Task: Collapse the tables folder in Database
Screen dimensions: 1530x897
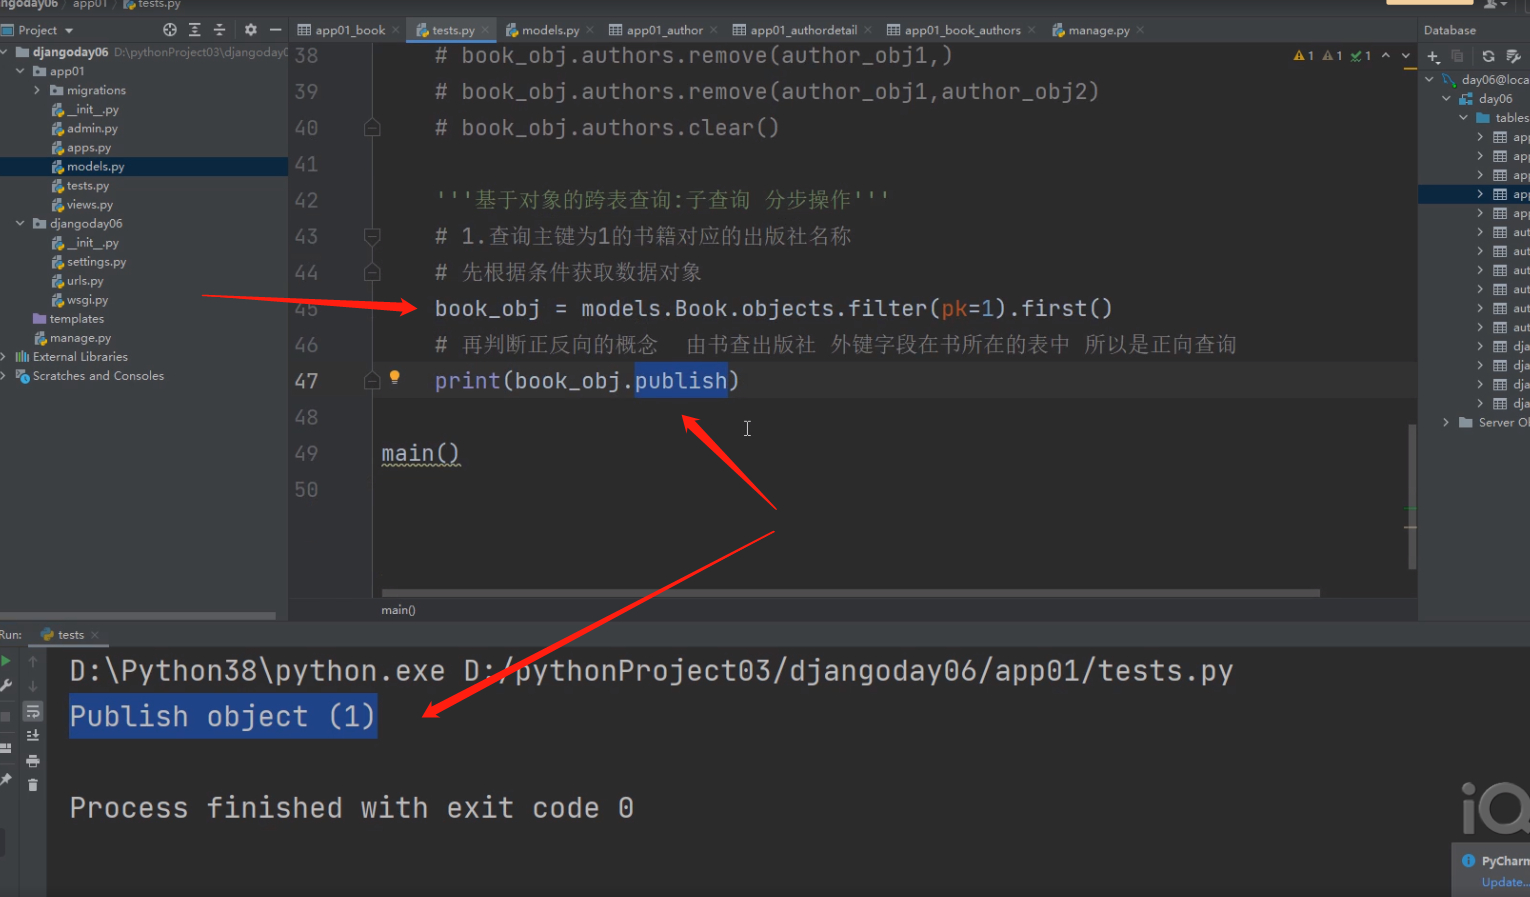Action: (x=1463, y=117)
